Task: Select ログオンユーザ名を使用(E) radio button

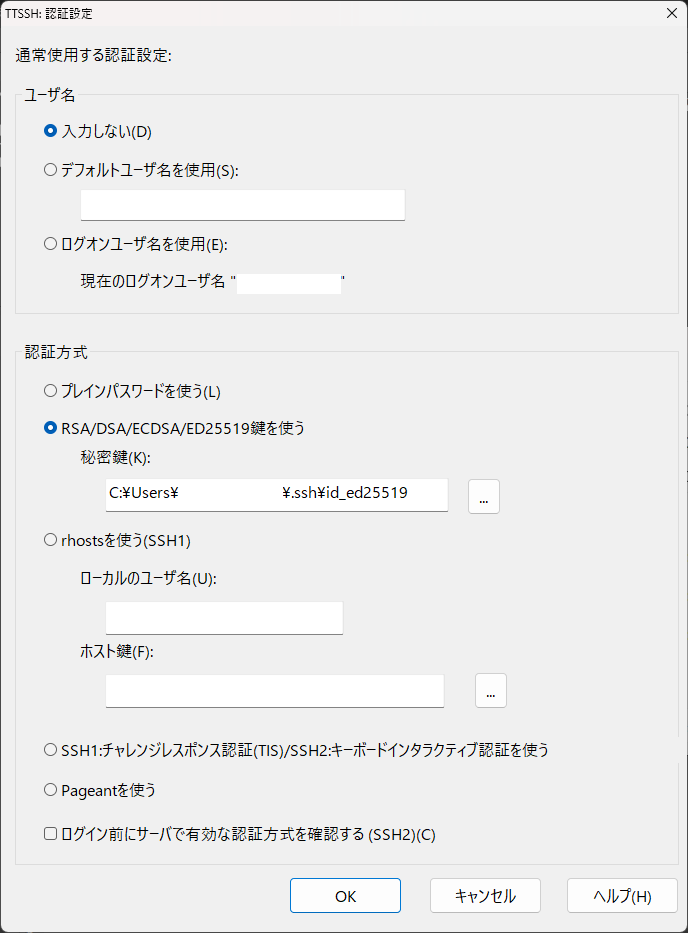Action: [x=51, y=243]
